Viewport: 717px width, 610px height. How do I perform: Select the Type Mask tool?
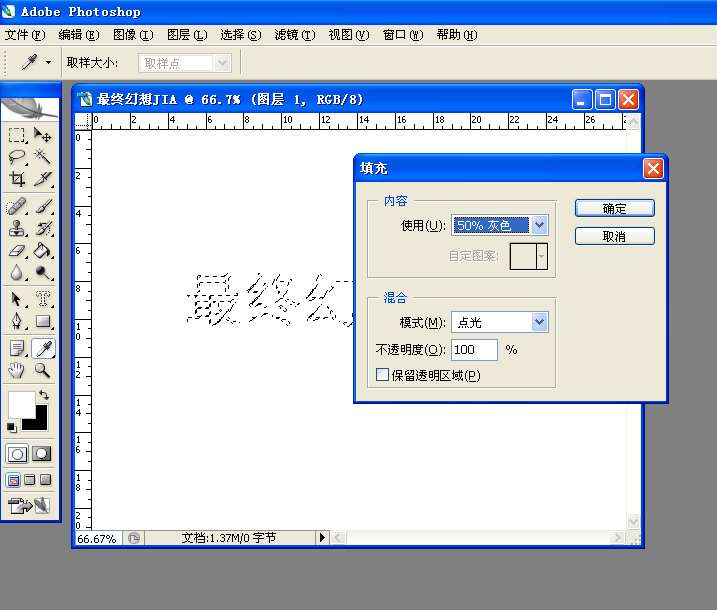point(43,299)
